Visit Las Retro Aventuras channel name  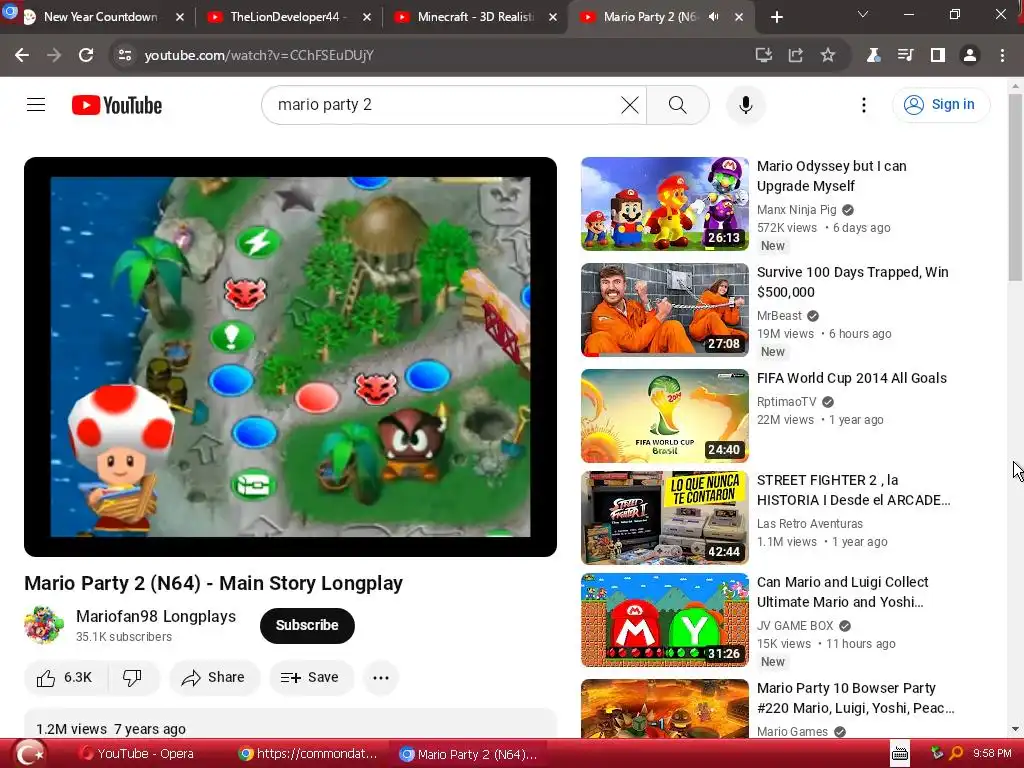pyautogui.click(x=810, y=524)
